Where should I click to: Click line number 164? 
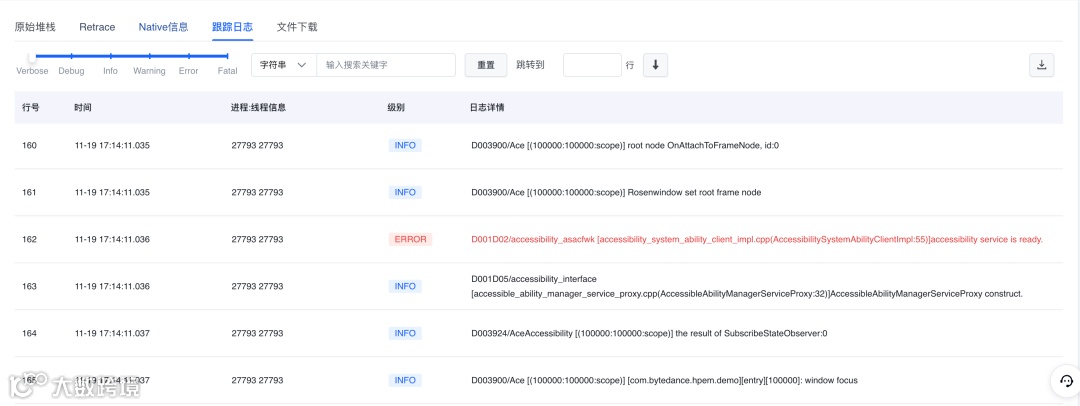(29, 333)
